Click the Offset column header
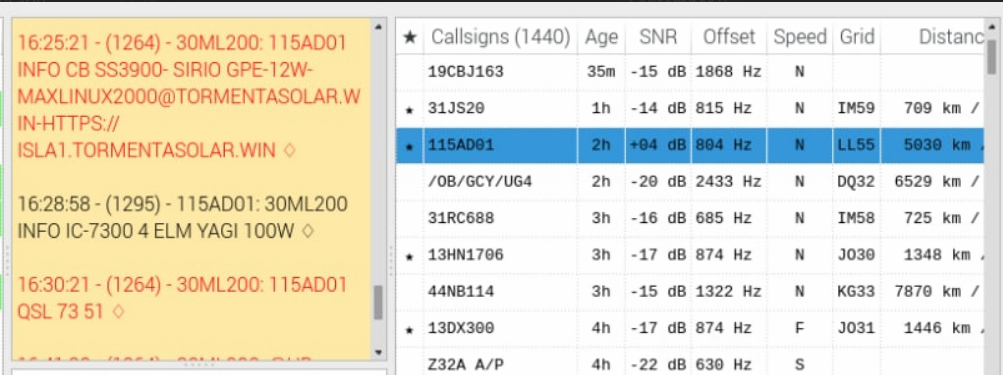Viewport: 1003px width, 375px height. 729,37
